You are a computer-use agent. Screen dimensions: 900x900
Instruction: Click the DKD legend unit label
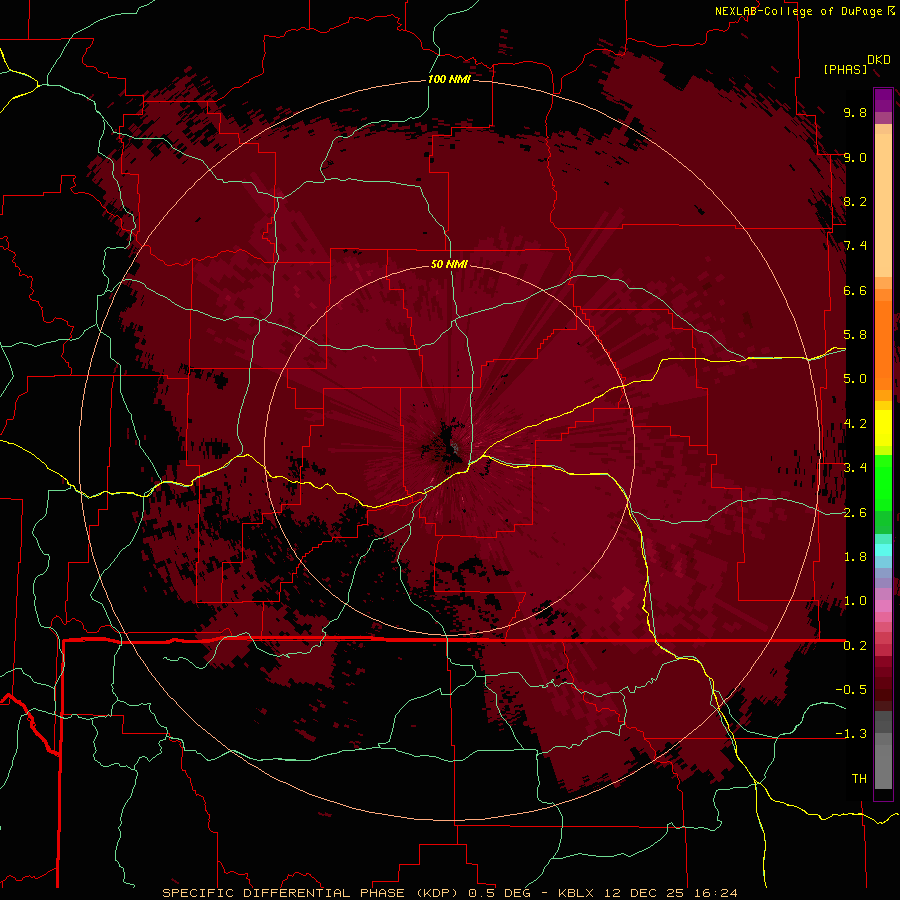[x=879, y=60]
